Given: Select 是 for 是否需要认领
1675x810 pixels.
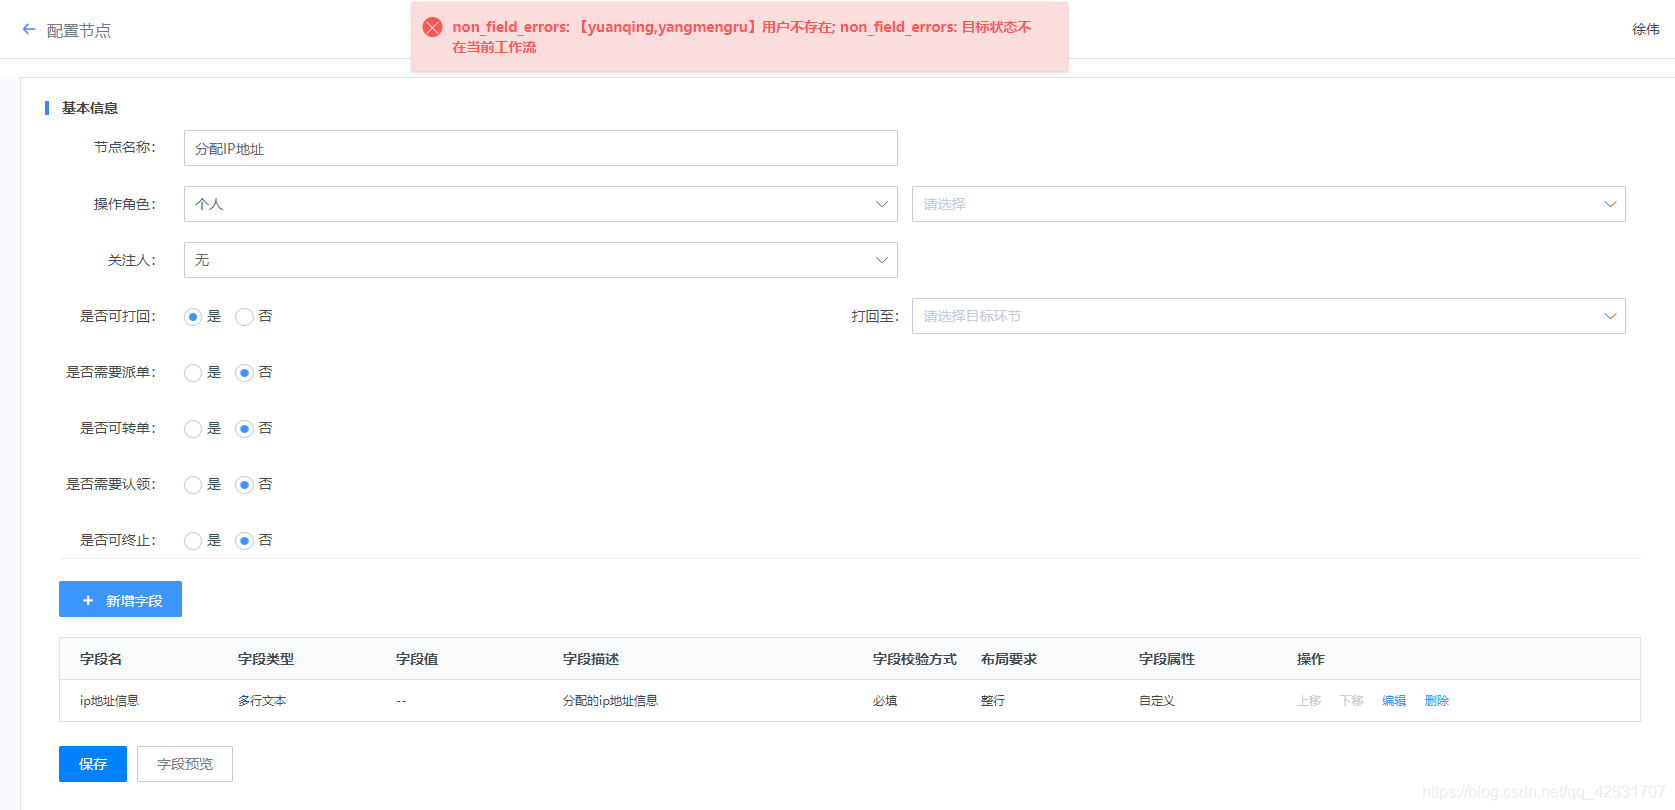Looking at the screenshot, I should pos(193,485).
